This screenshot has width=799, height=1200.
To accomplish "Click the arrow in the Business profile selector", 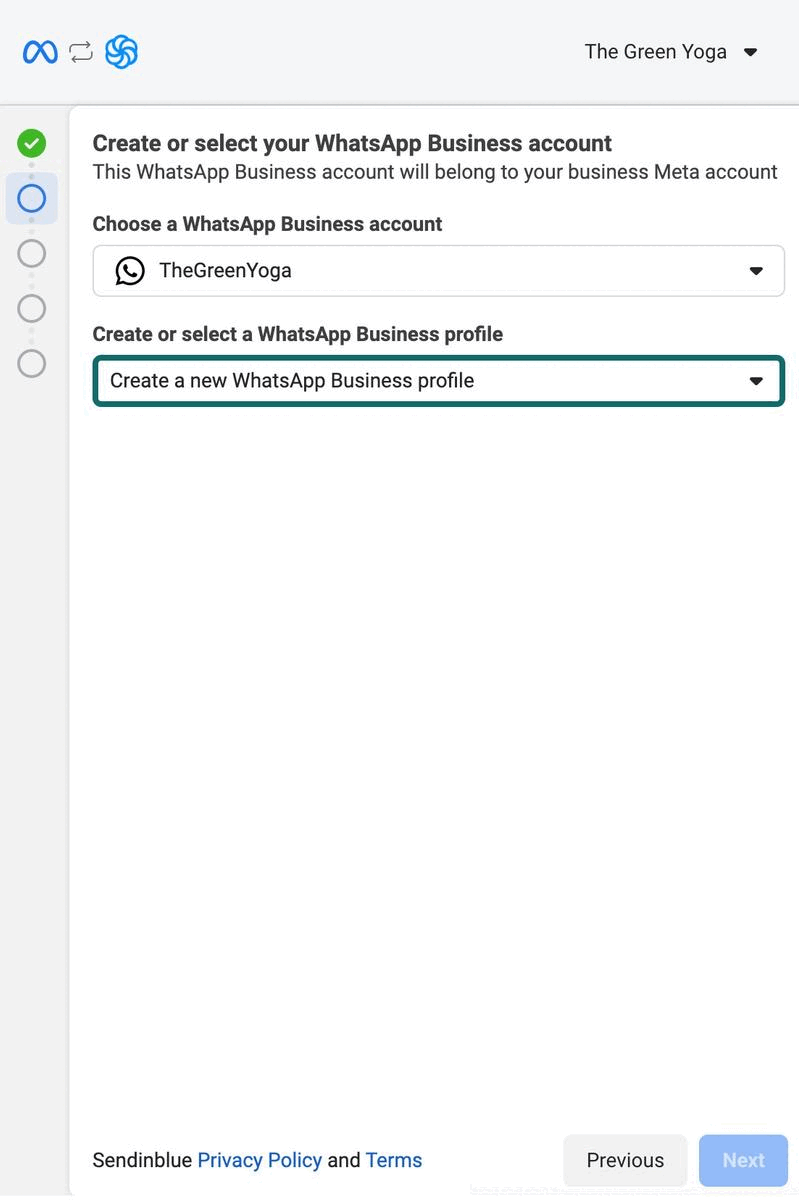I will tap(756, 381).
